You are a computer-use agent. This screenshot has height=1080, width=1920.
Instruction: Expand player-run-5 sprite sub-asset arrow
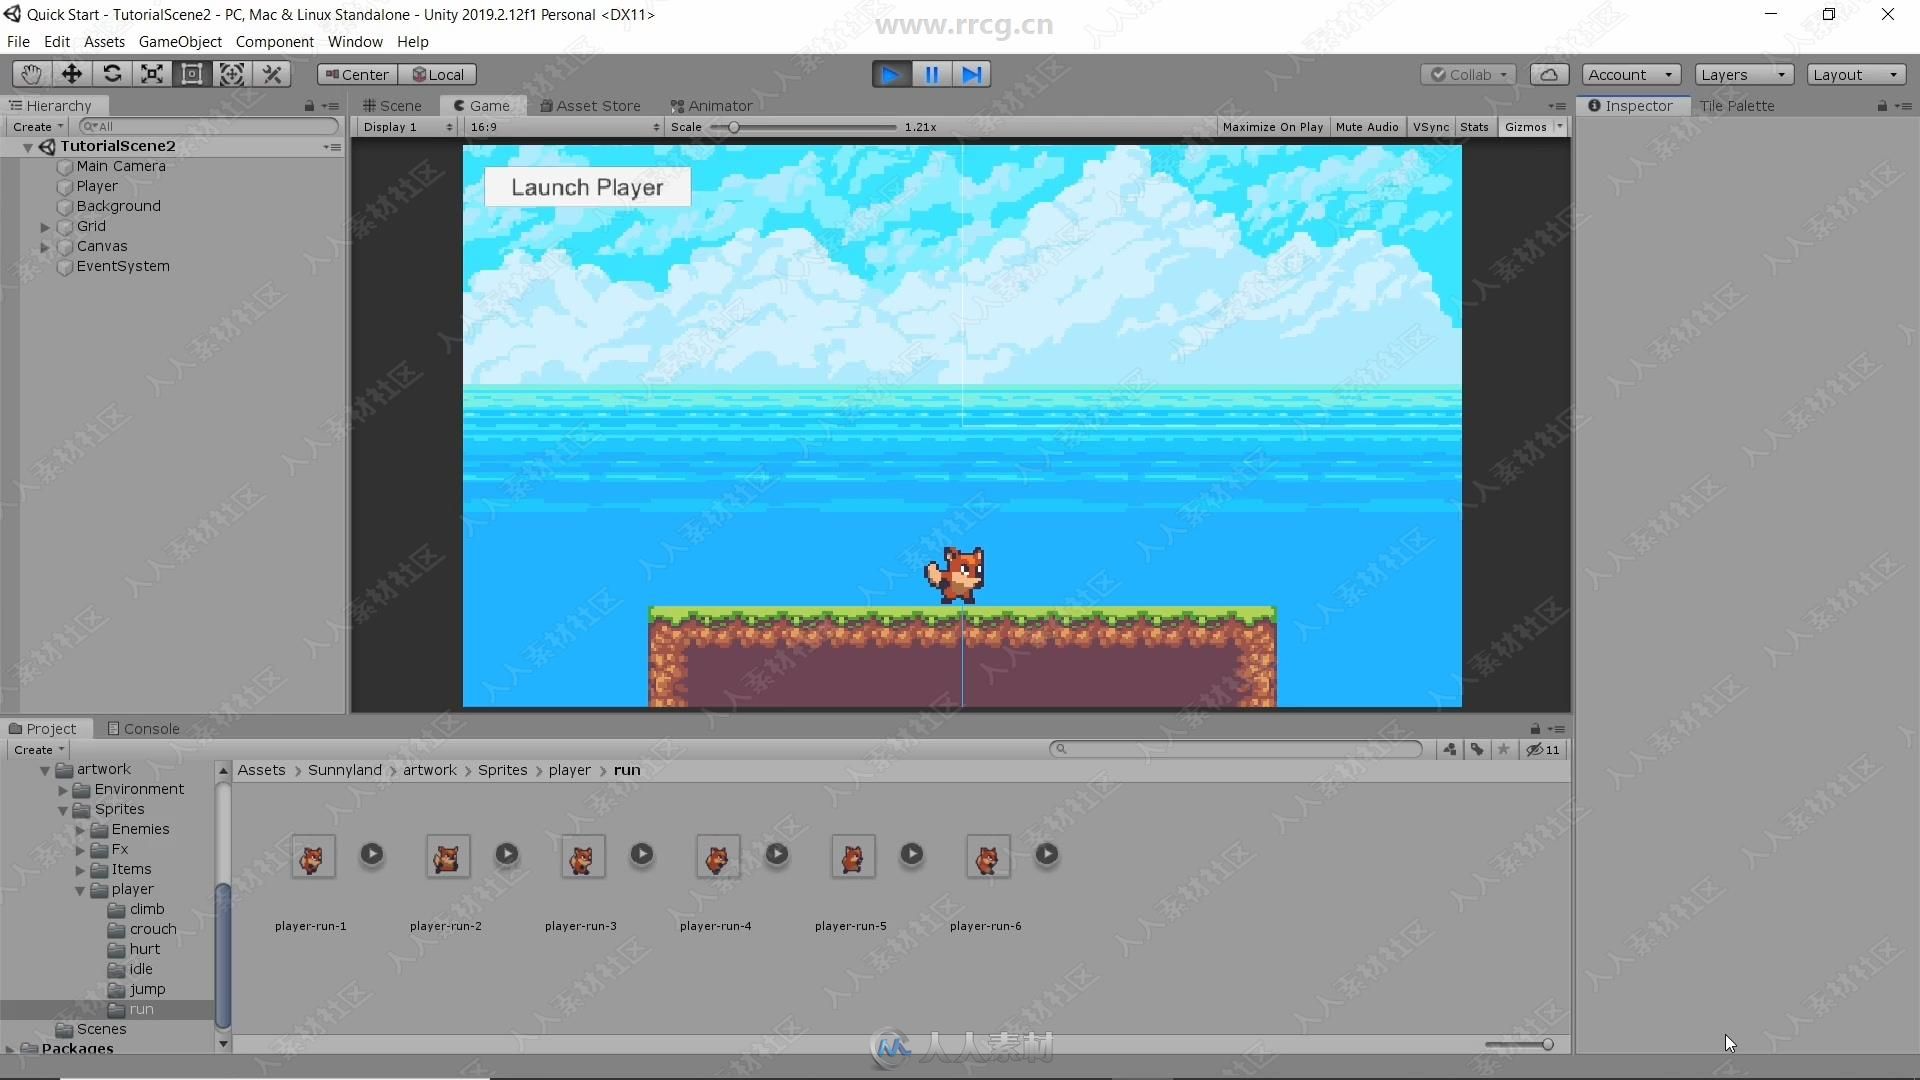tap(912, 854)
